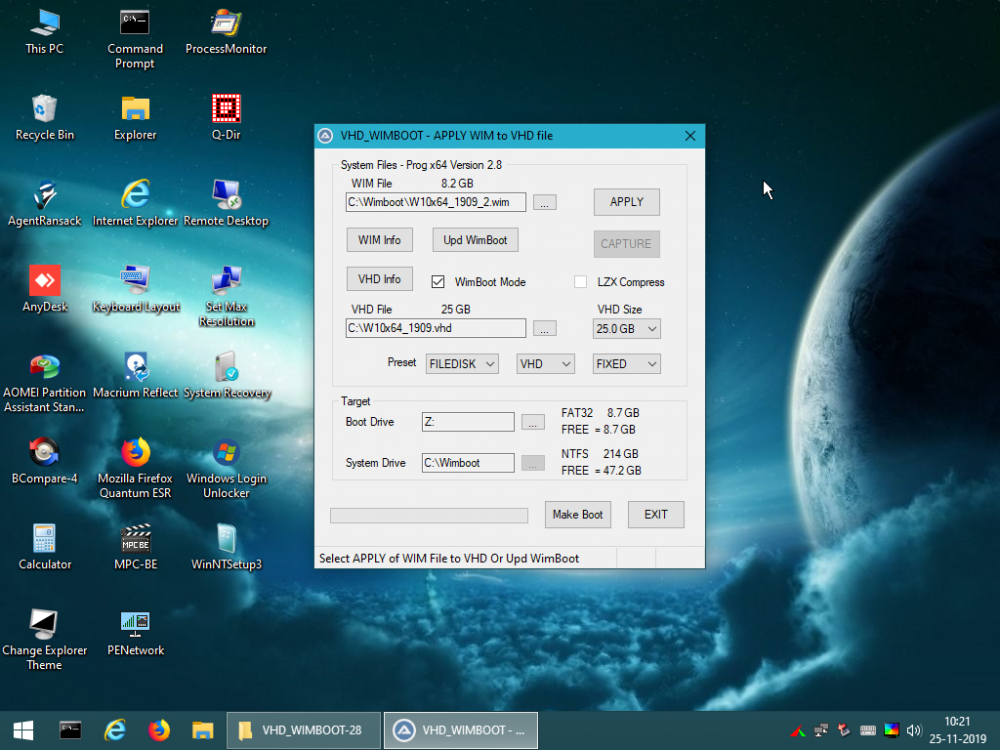Viewport: 1000px width, 750px height.
Task: Browse for a WIM file
Action: pos(544,201)
